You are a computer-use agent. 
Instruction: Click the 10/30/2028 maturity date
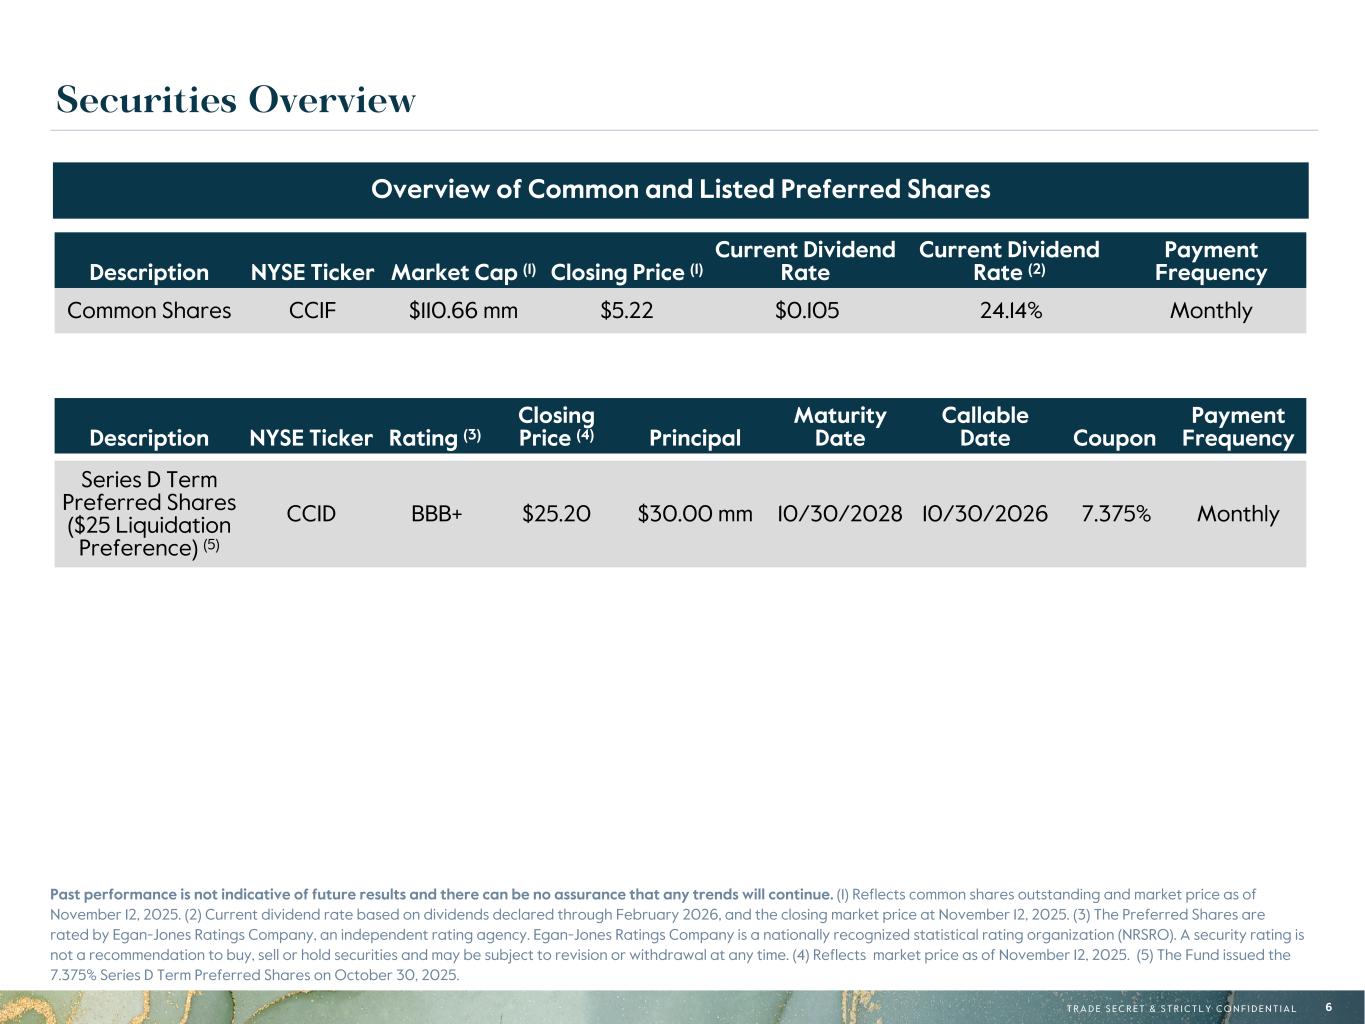(x=840, y=514)
